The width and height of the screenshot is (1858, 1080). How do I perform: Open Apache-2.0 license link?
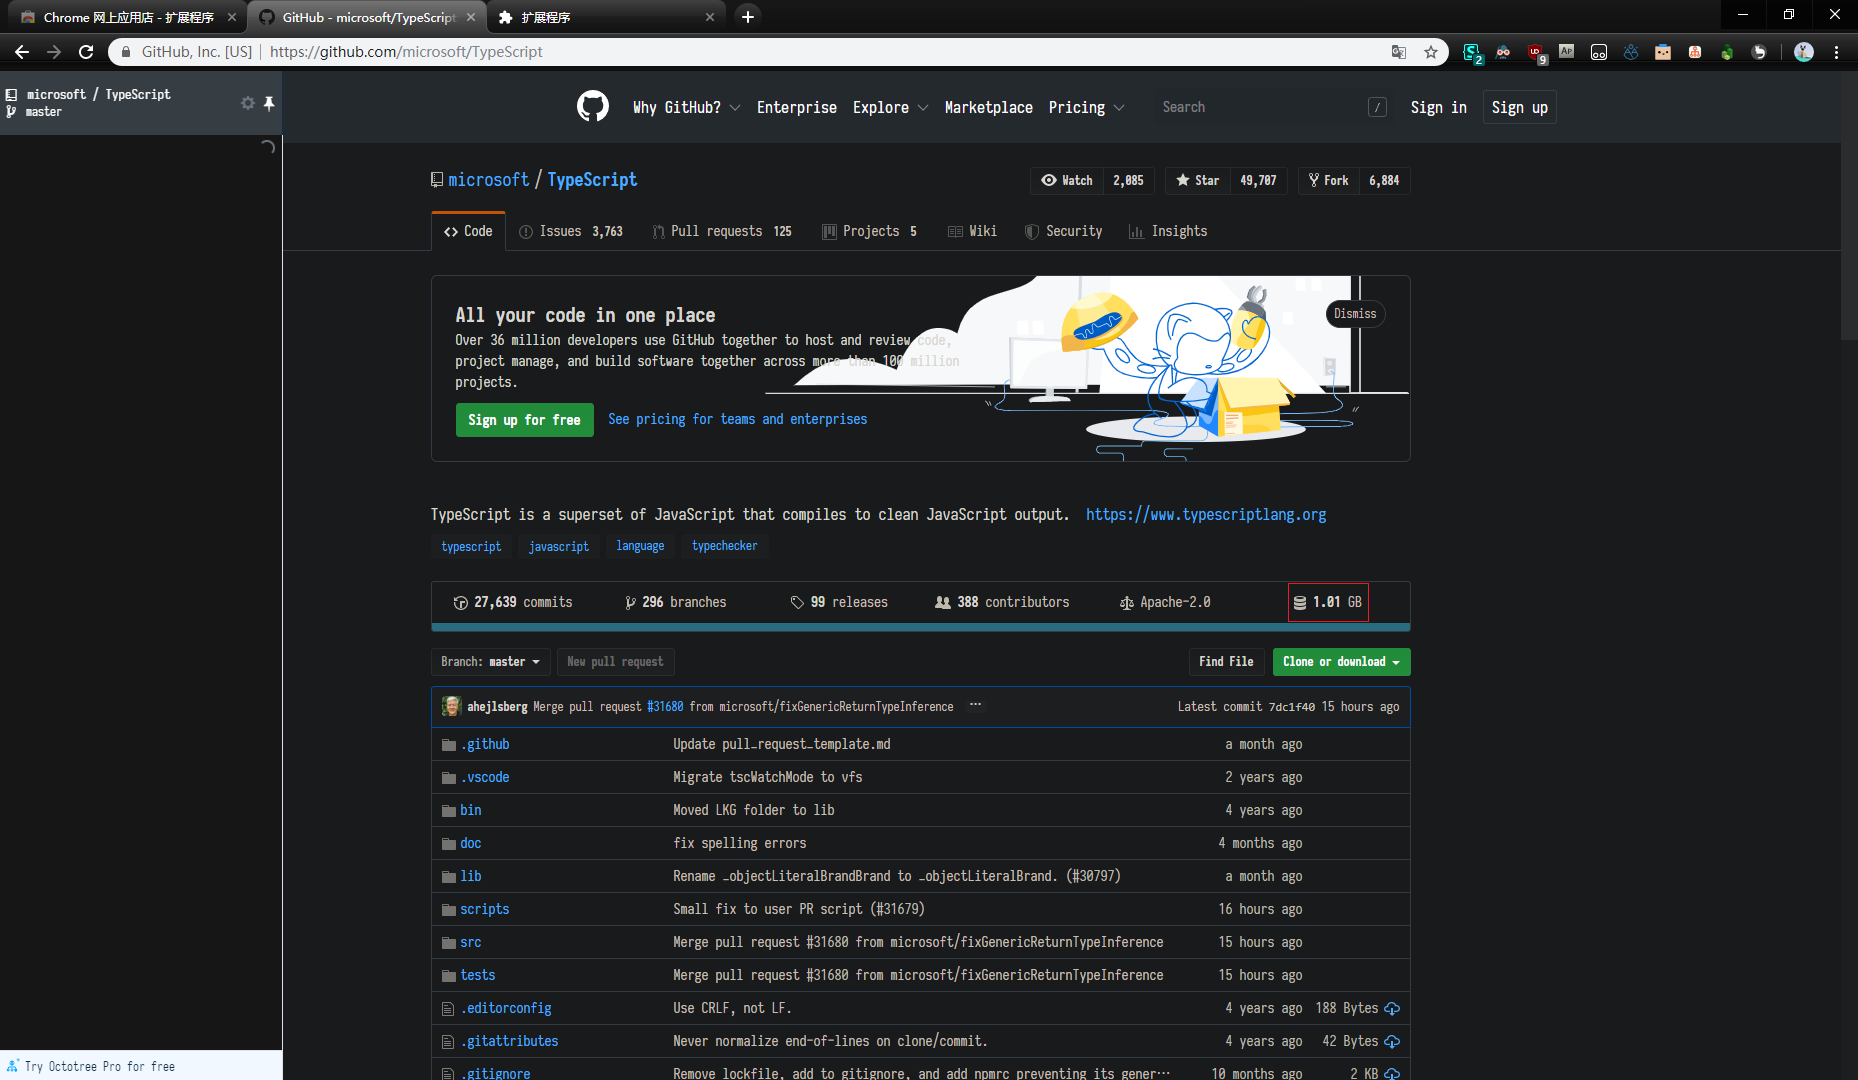tap(1165, 602)
